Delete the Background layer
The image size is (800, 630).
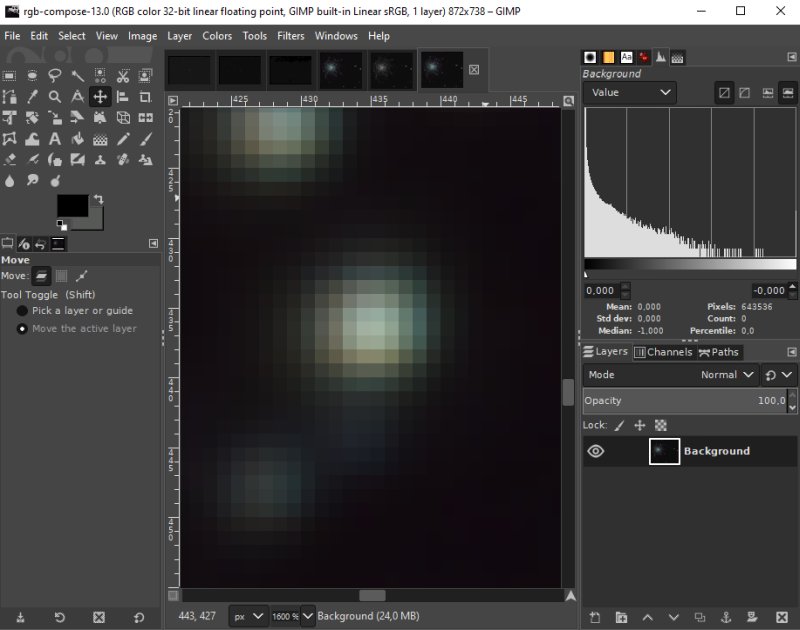click(x=782, y=618)
